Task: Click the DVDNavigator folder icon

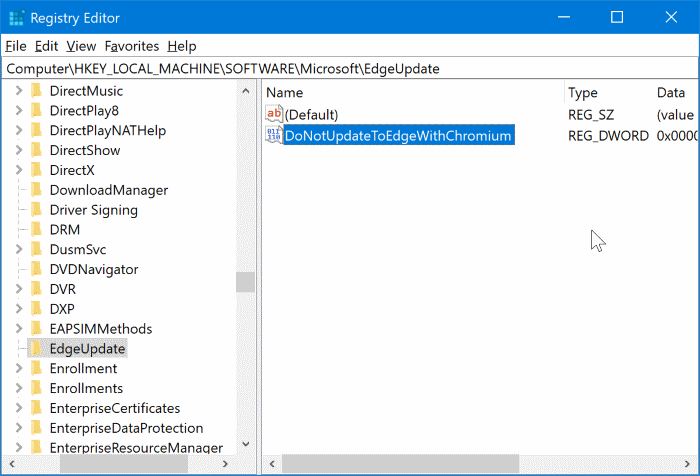Action: (x=37, y=269)
